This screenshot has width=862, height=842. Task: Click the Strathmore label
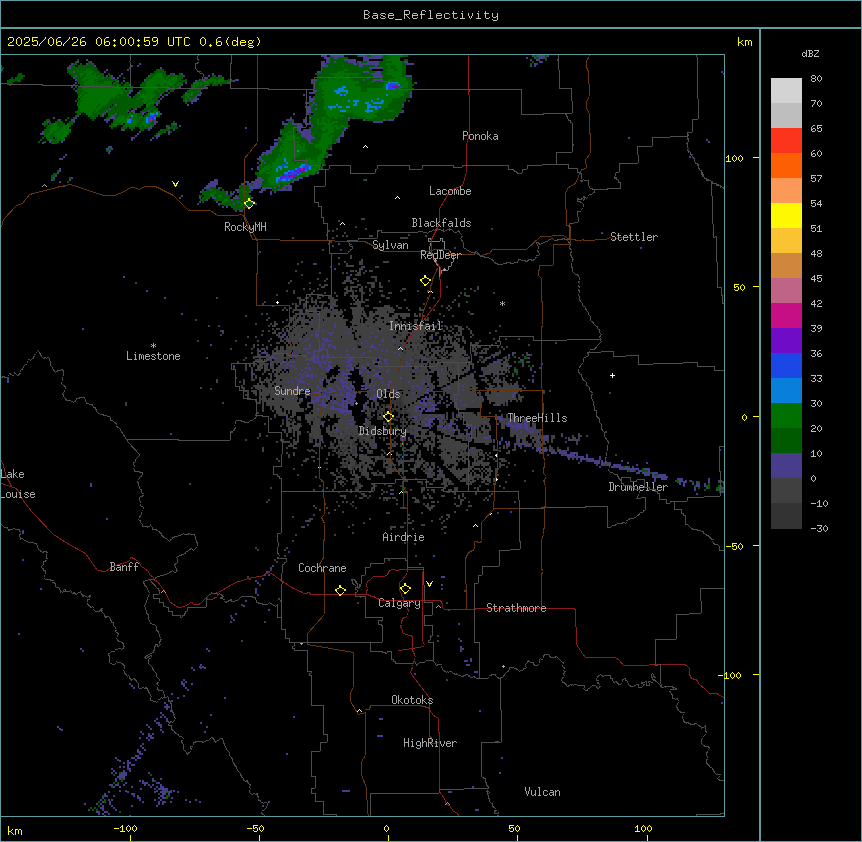516,608
